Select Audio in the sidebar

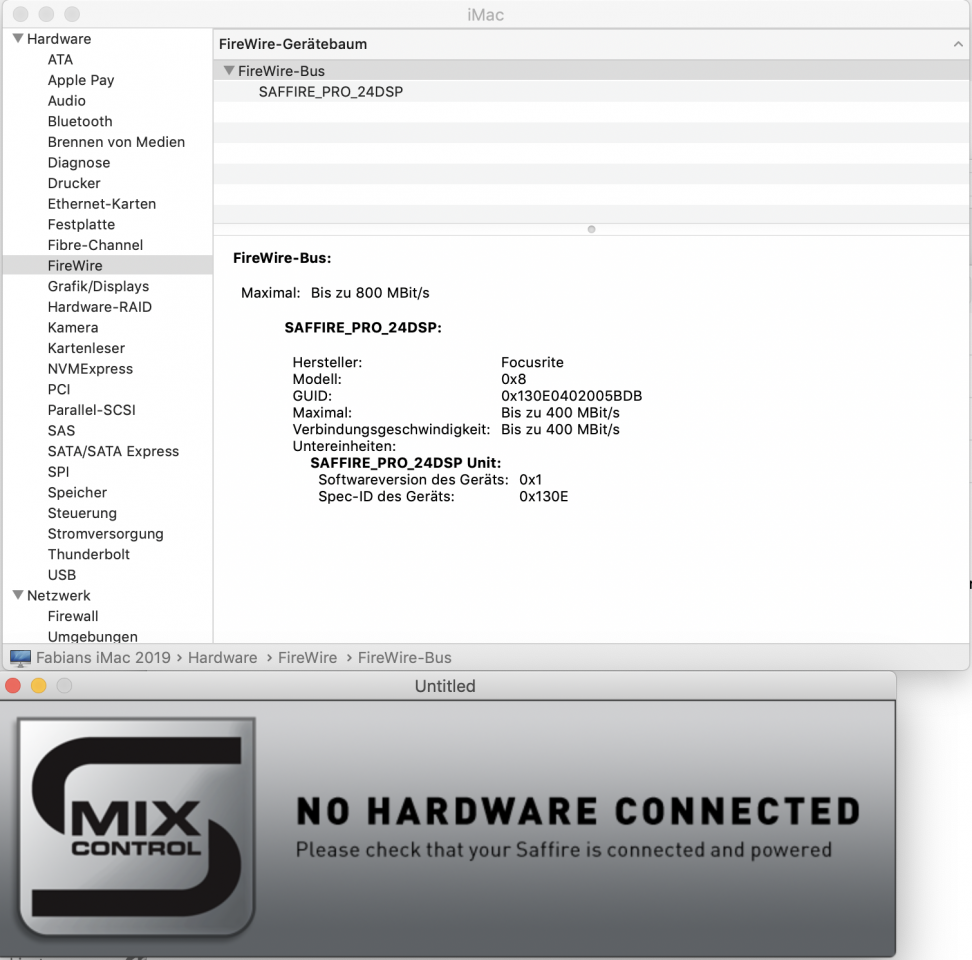click(x=66, y=100)
